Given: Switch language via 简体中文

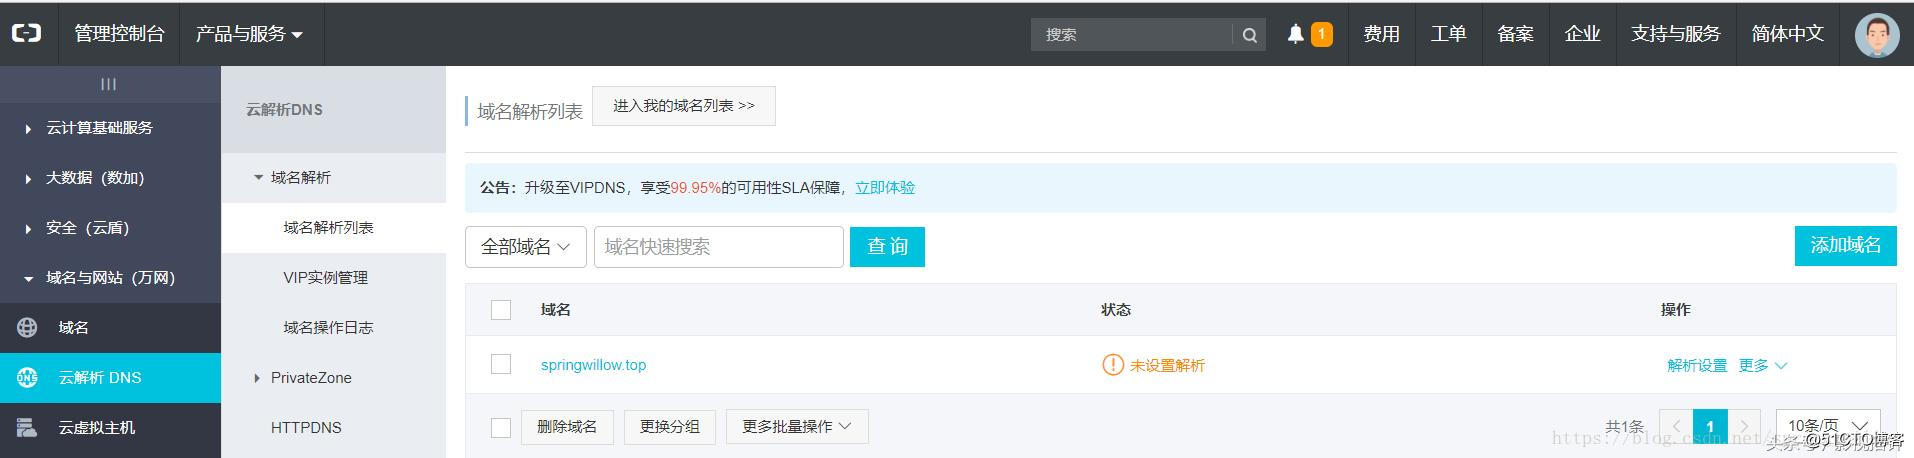Looking at the screenshot, I should pyautogui.click(x=1788, y=34).
